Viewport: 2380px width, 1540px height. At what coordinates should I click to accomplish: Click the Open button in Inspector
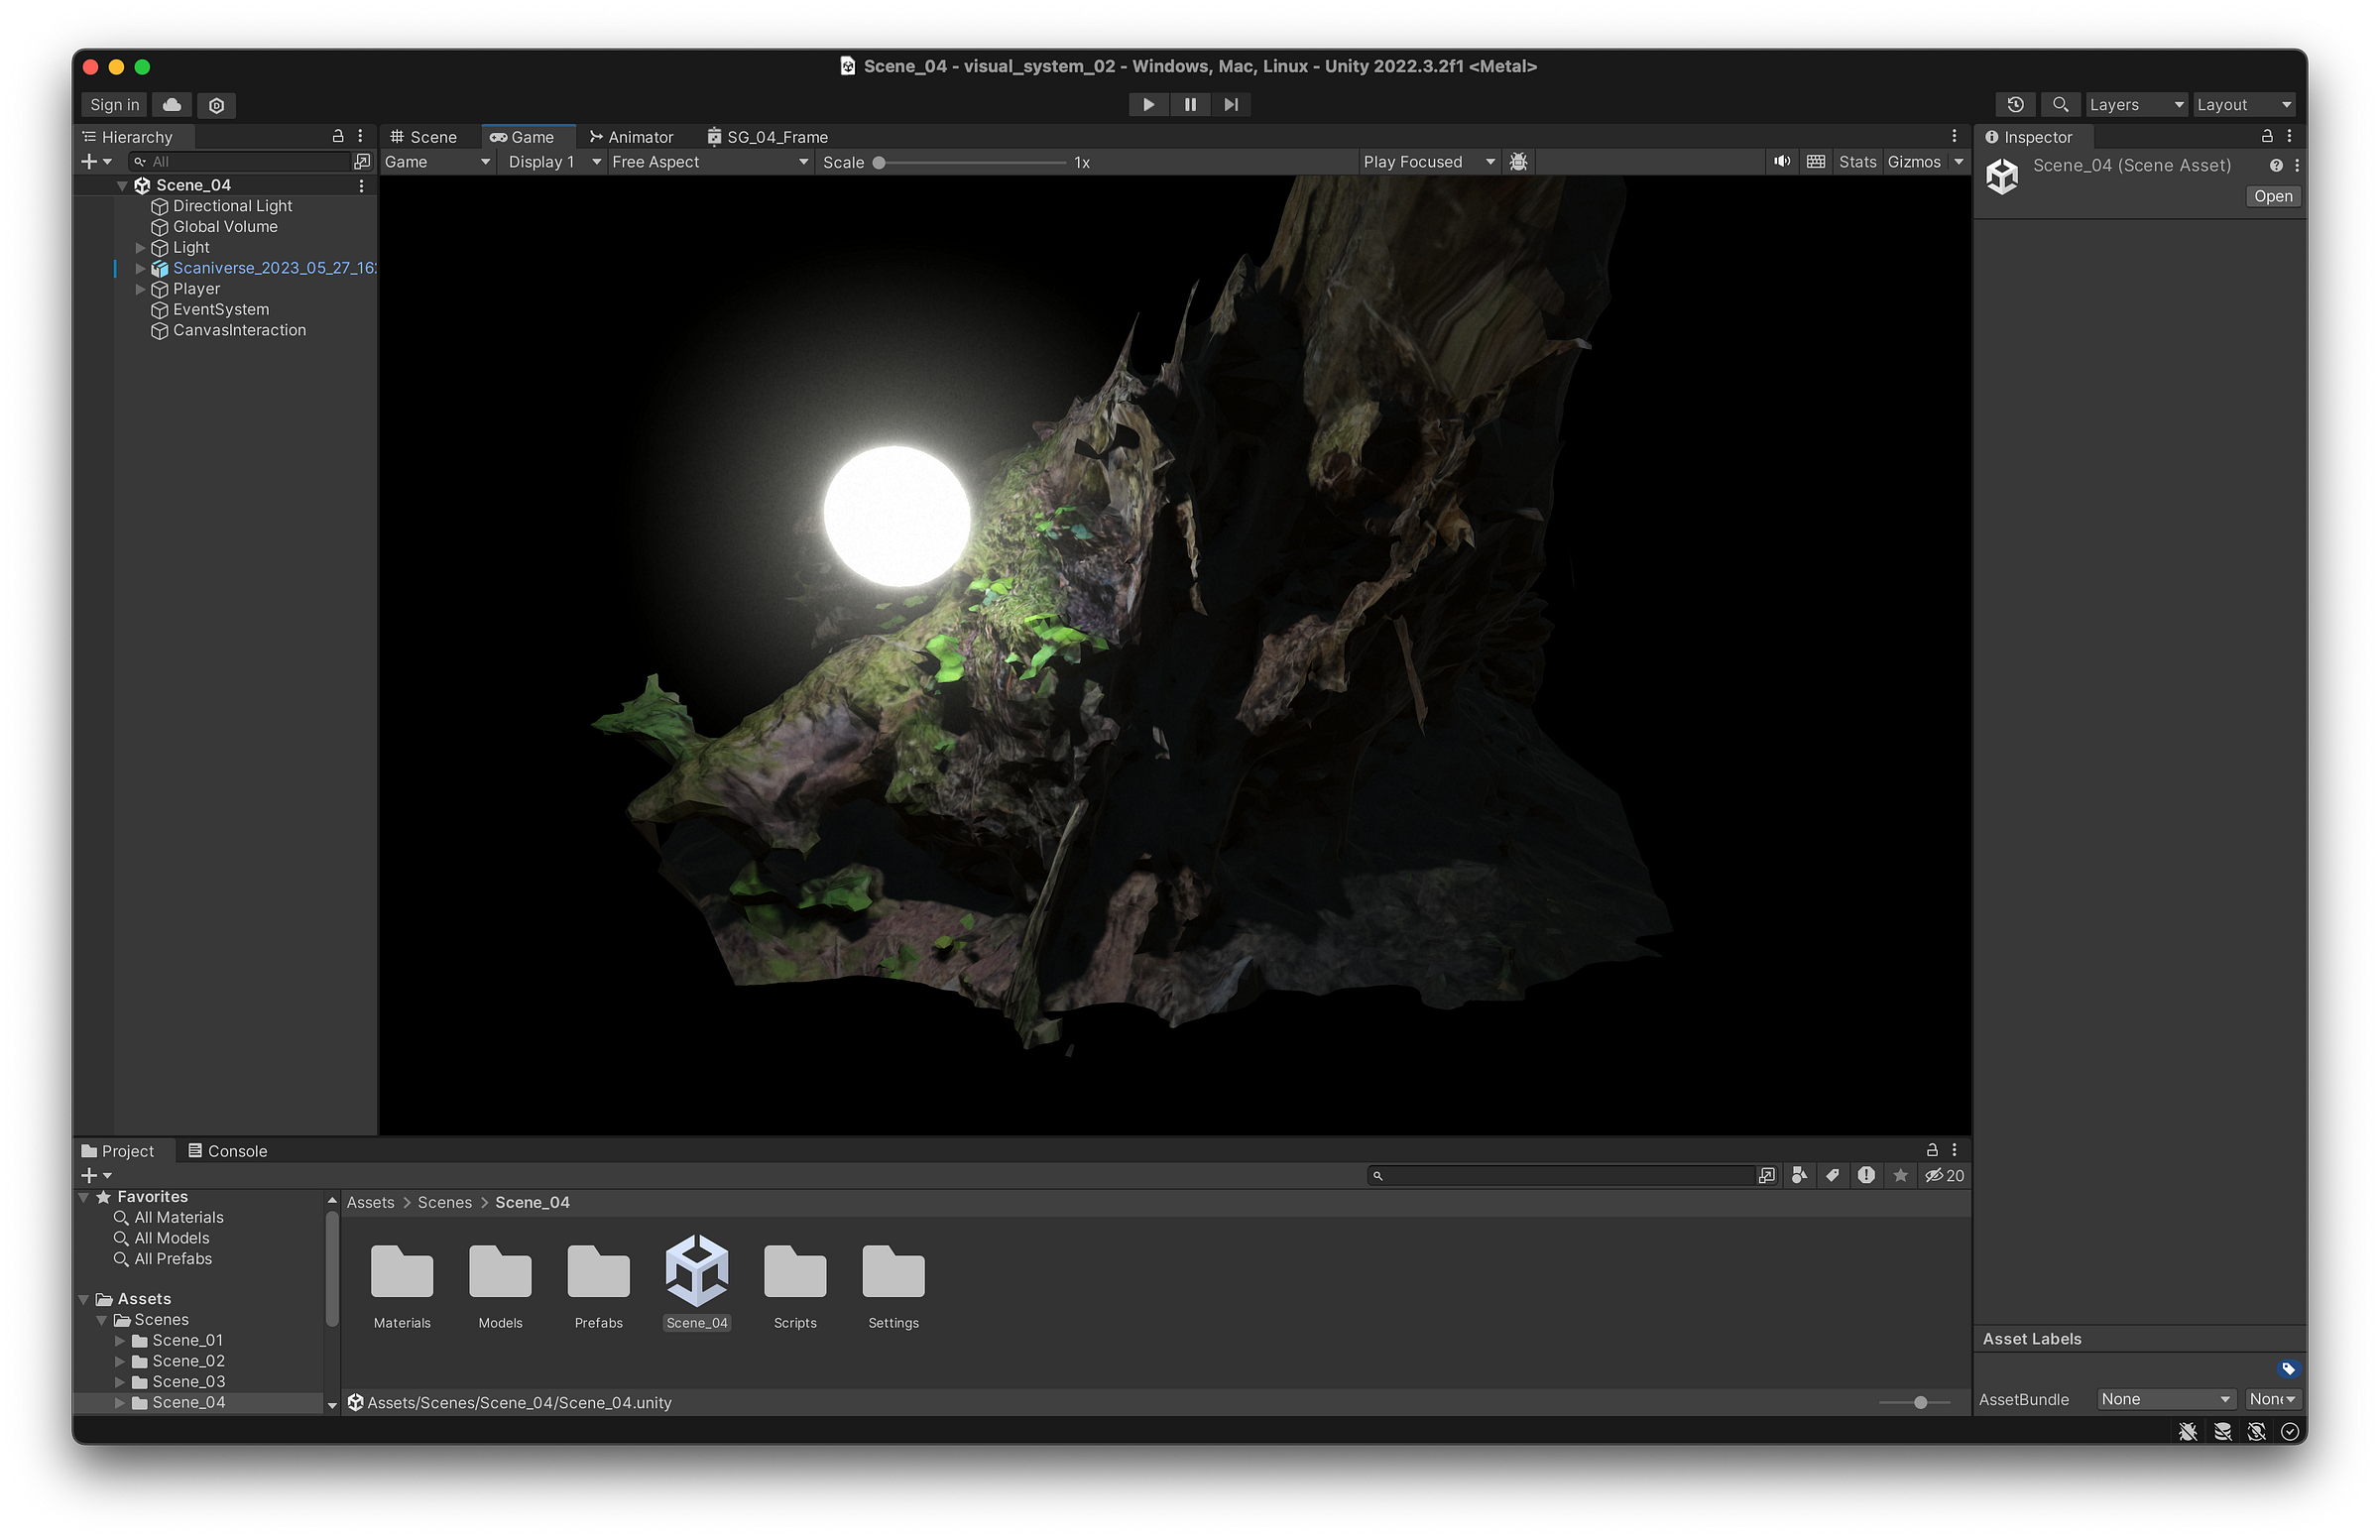coord(2272,197)
